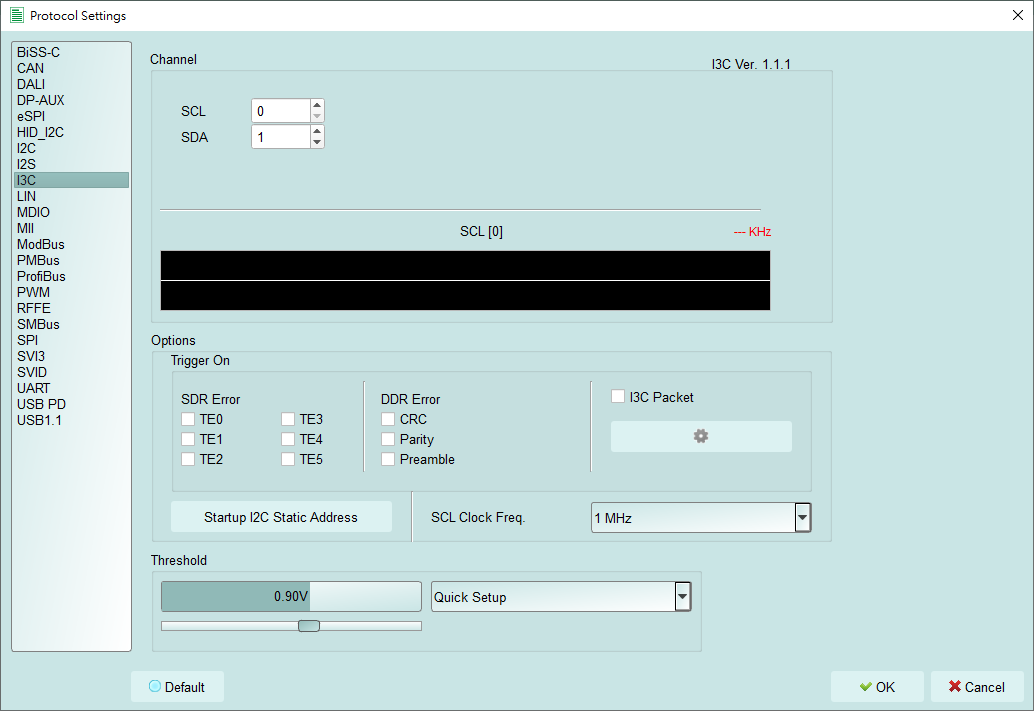Screen dimensions: 1034x711
Task: Enable TE4 SDR error trigger
Action: [288, 439]
